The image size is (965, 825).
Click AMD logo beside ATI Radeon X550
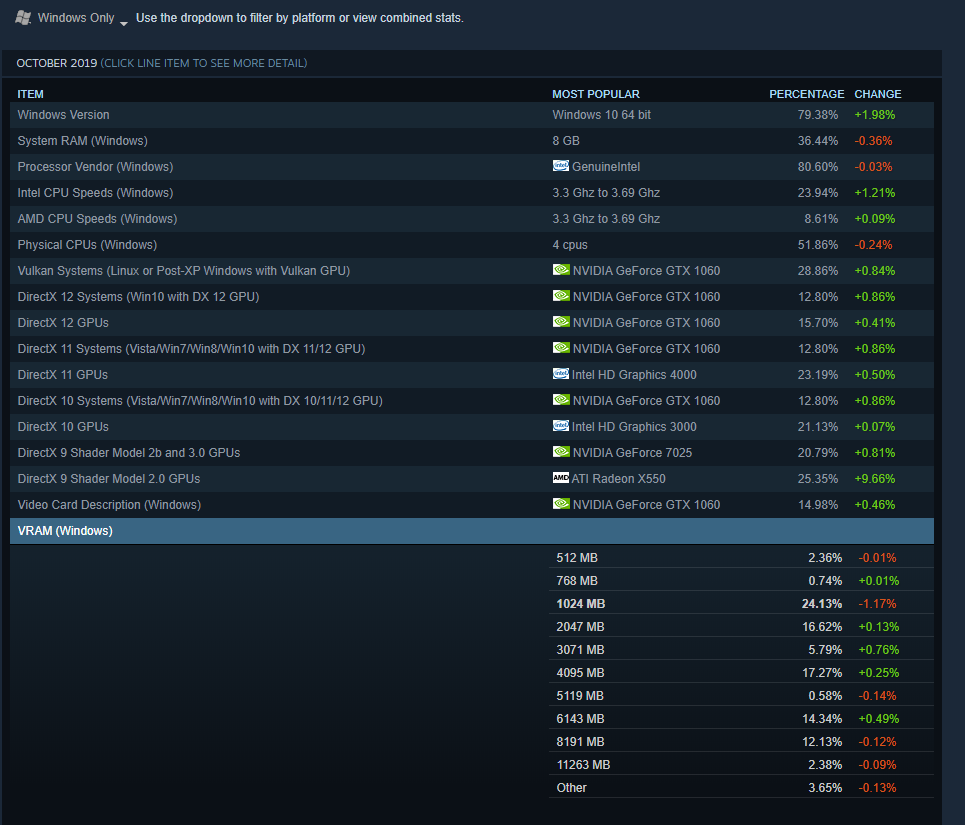point(561,477)
